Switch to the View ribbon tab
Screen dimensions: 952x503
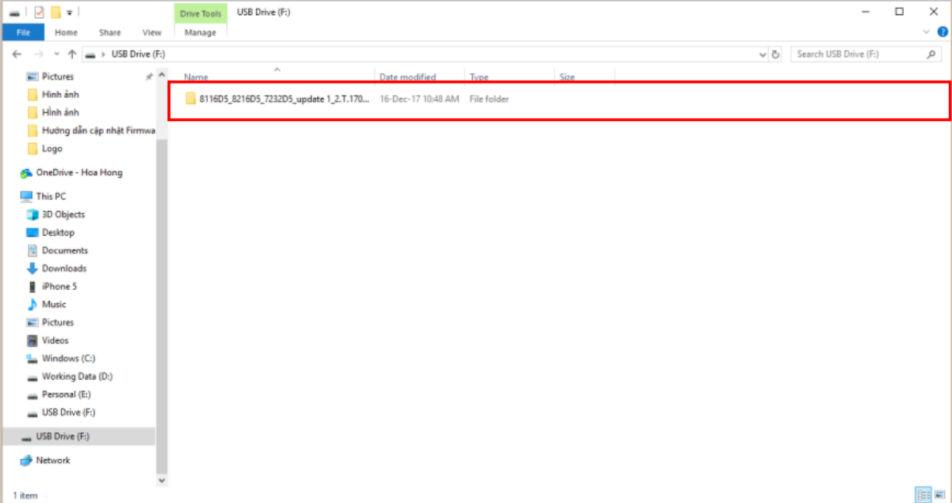tap(152, 32)
